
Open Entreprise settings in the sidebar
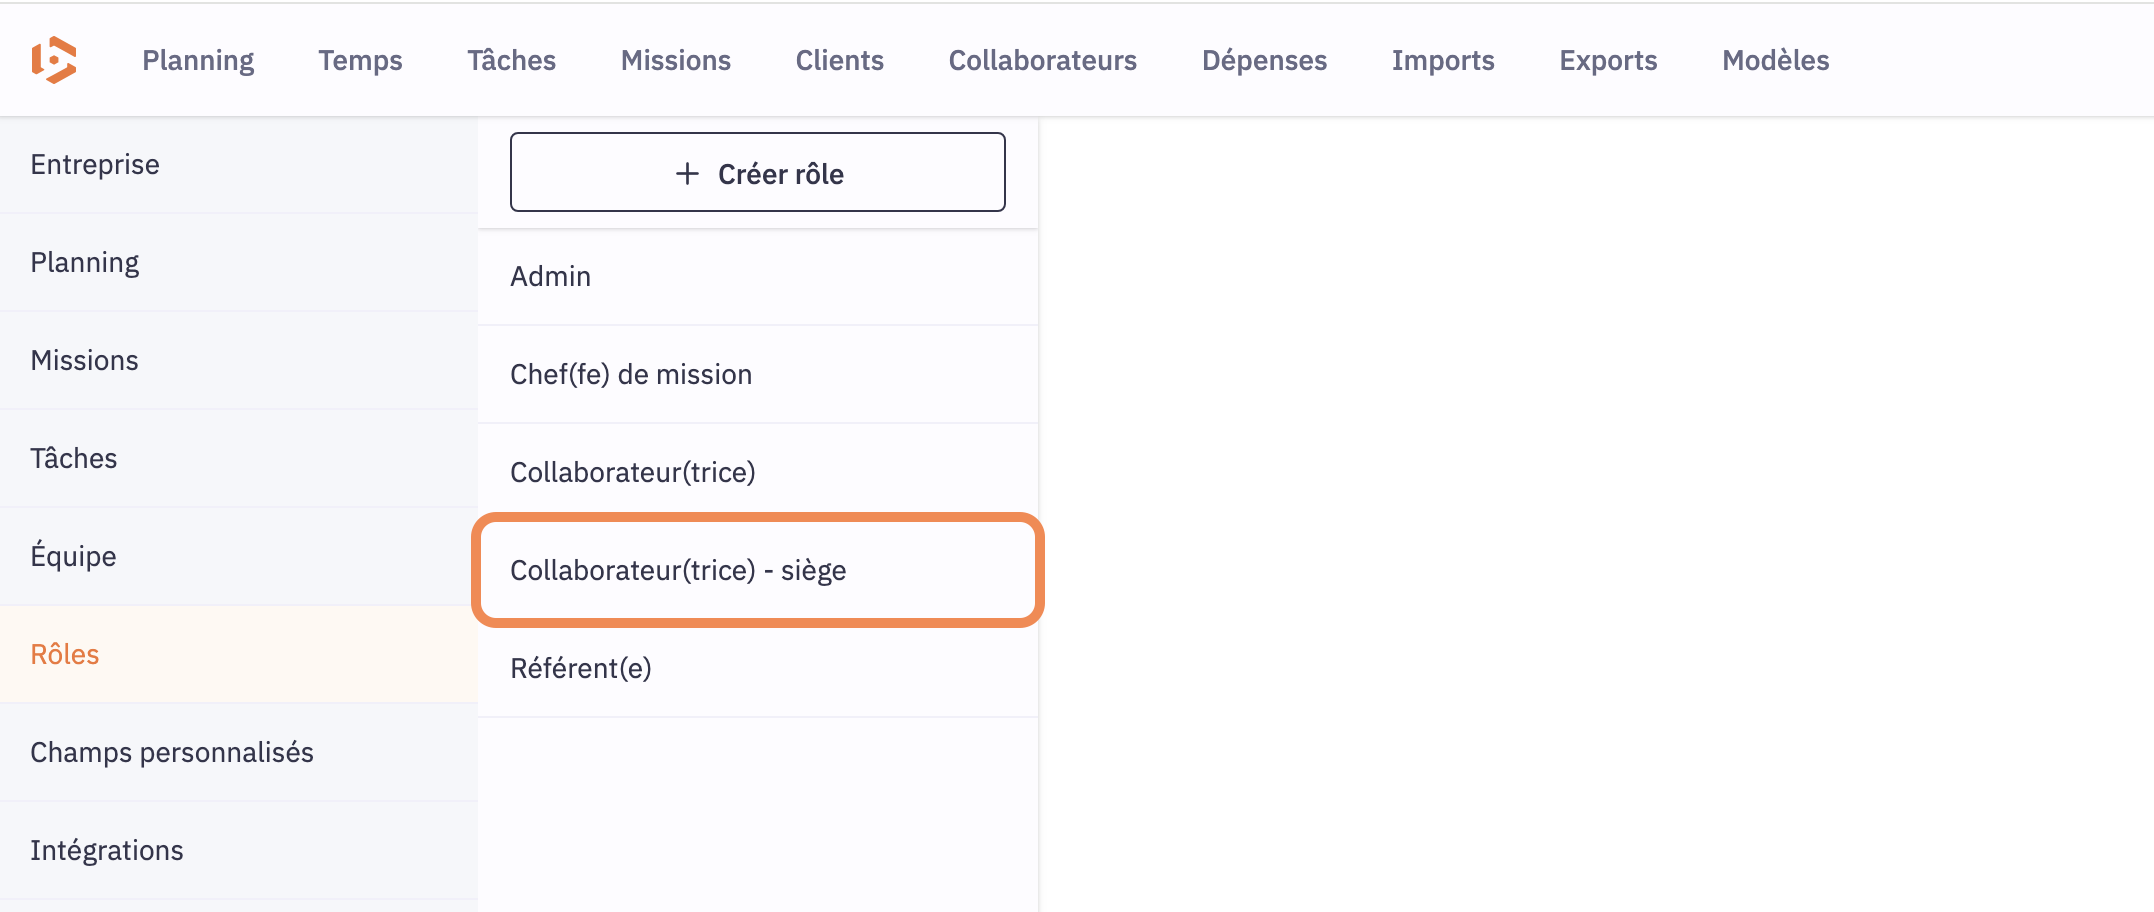[x=95, y=164]
